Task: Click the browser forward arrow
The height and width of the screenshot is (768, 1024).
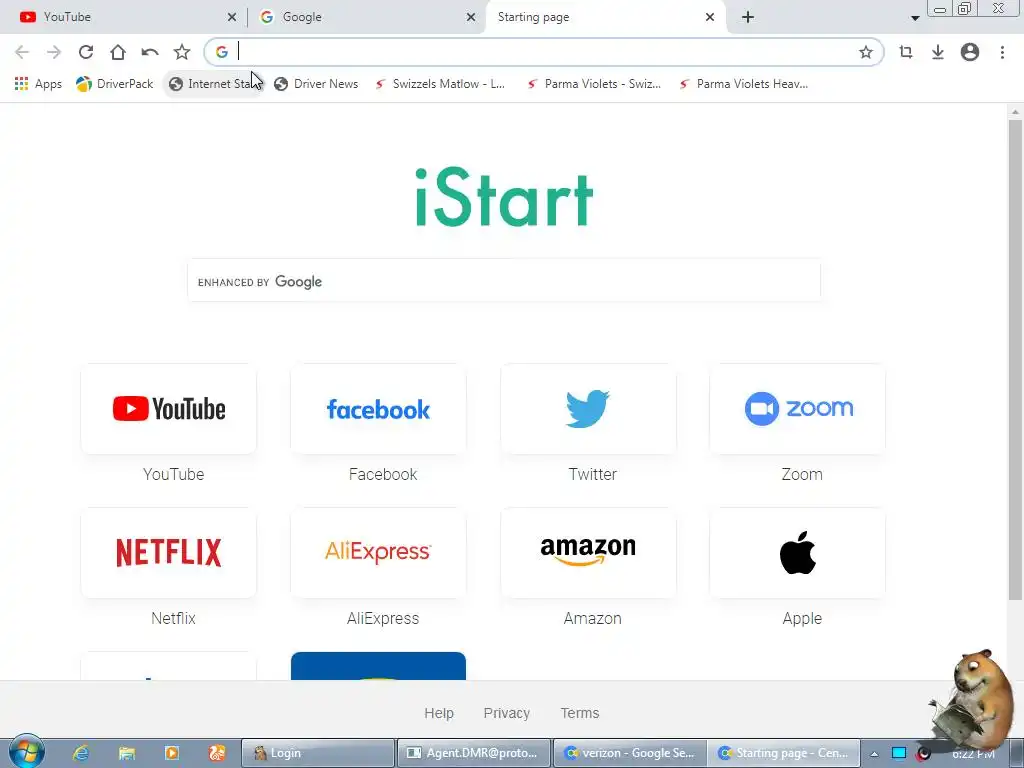Action: pos(54,52)
